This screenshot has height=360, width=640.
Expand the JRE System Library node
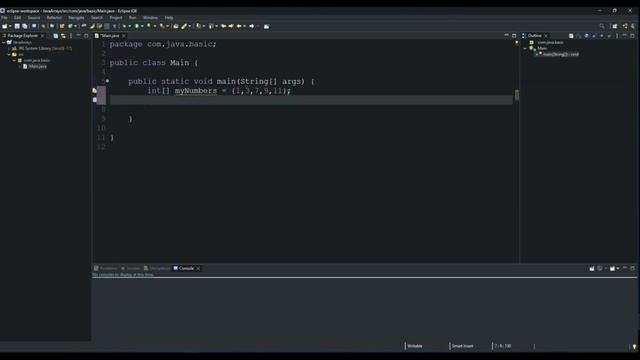point(9,48)
